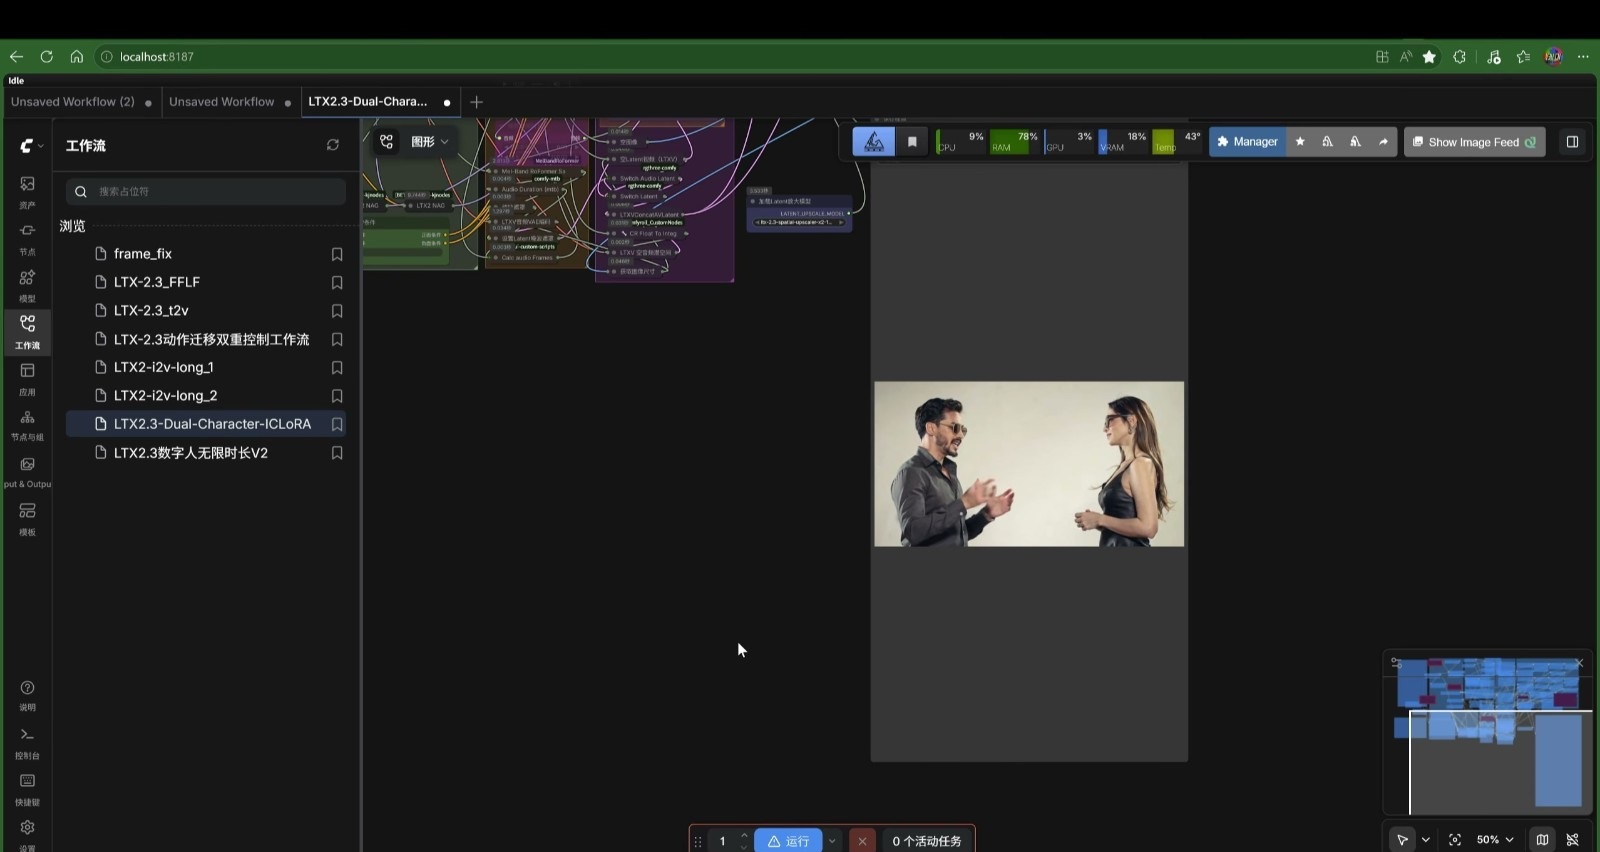Expand the dropdown arrow beside 运行 button

pos(832,841)
